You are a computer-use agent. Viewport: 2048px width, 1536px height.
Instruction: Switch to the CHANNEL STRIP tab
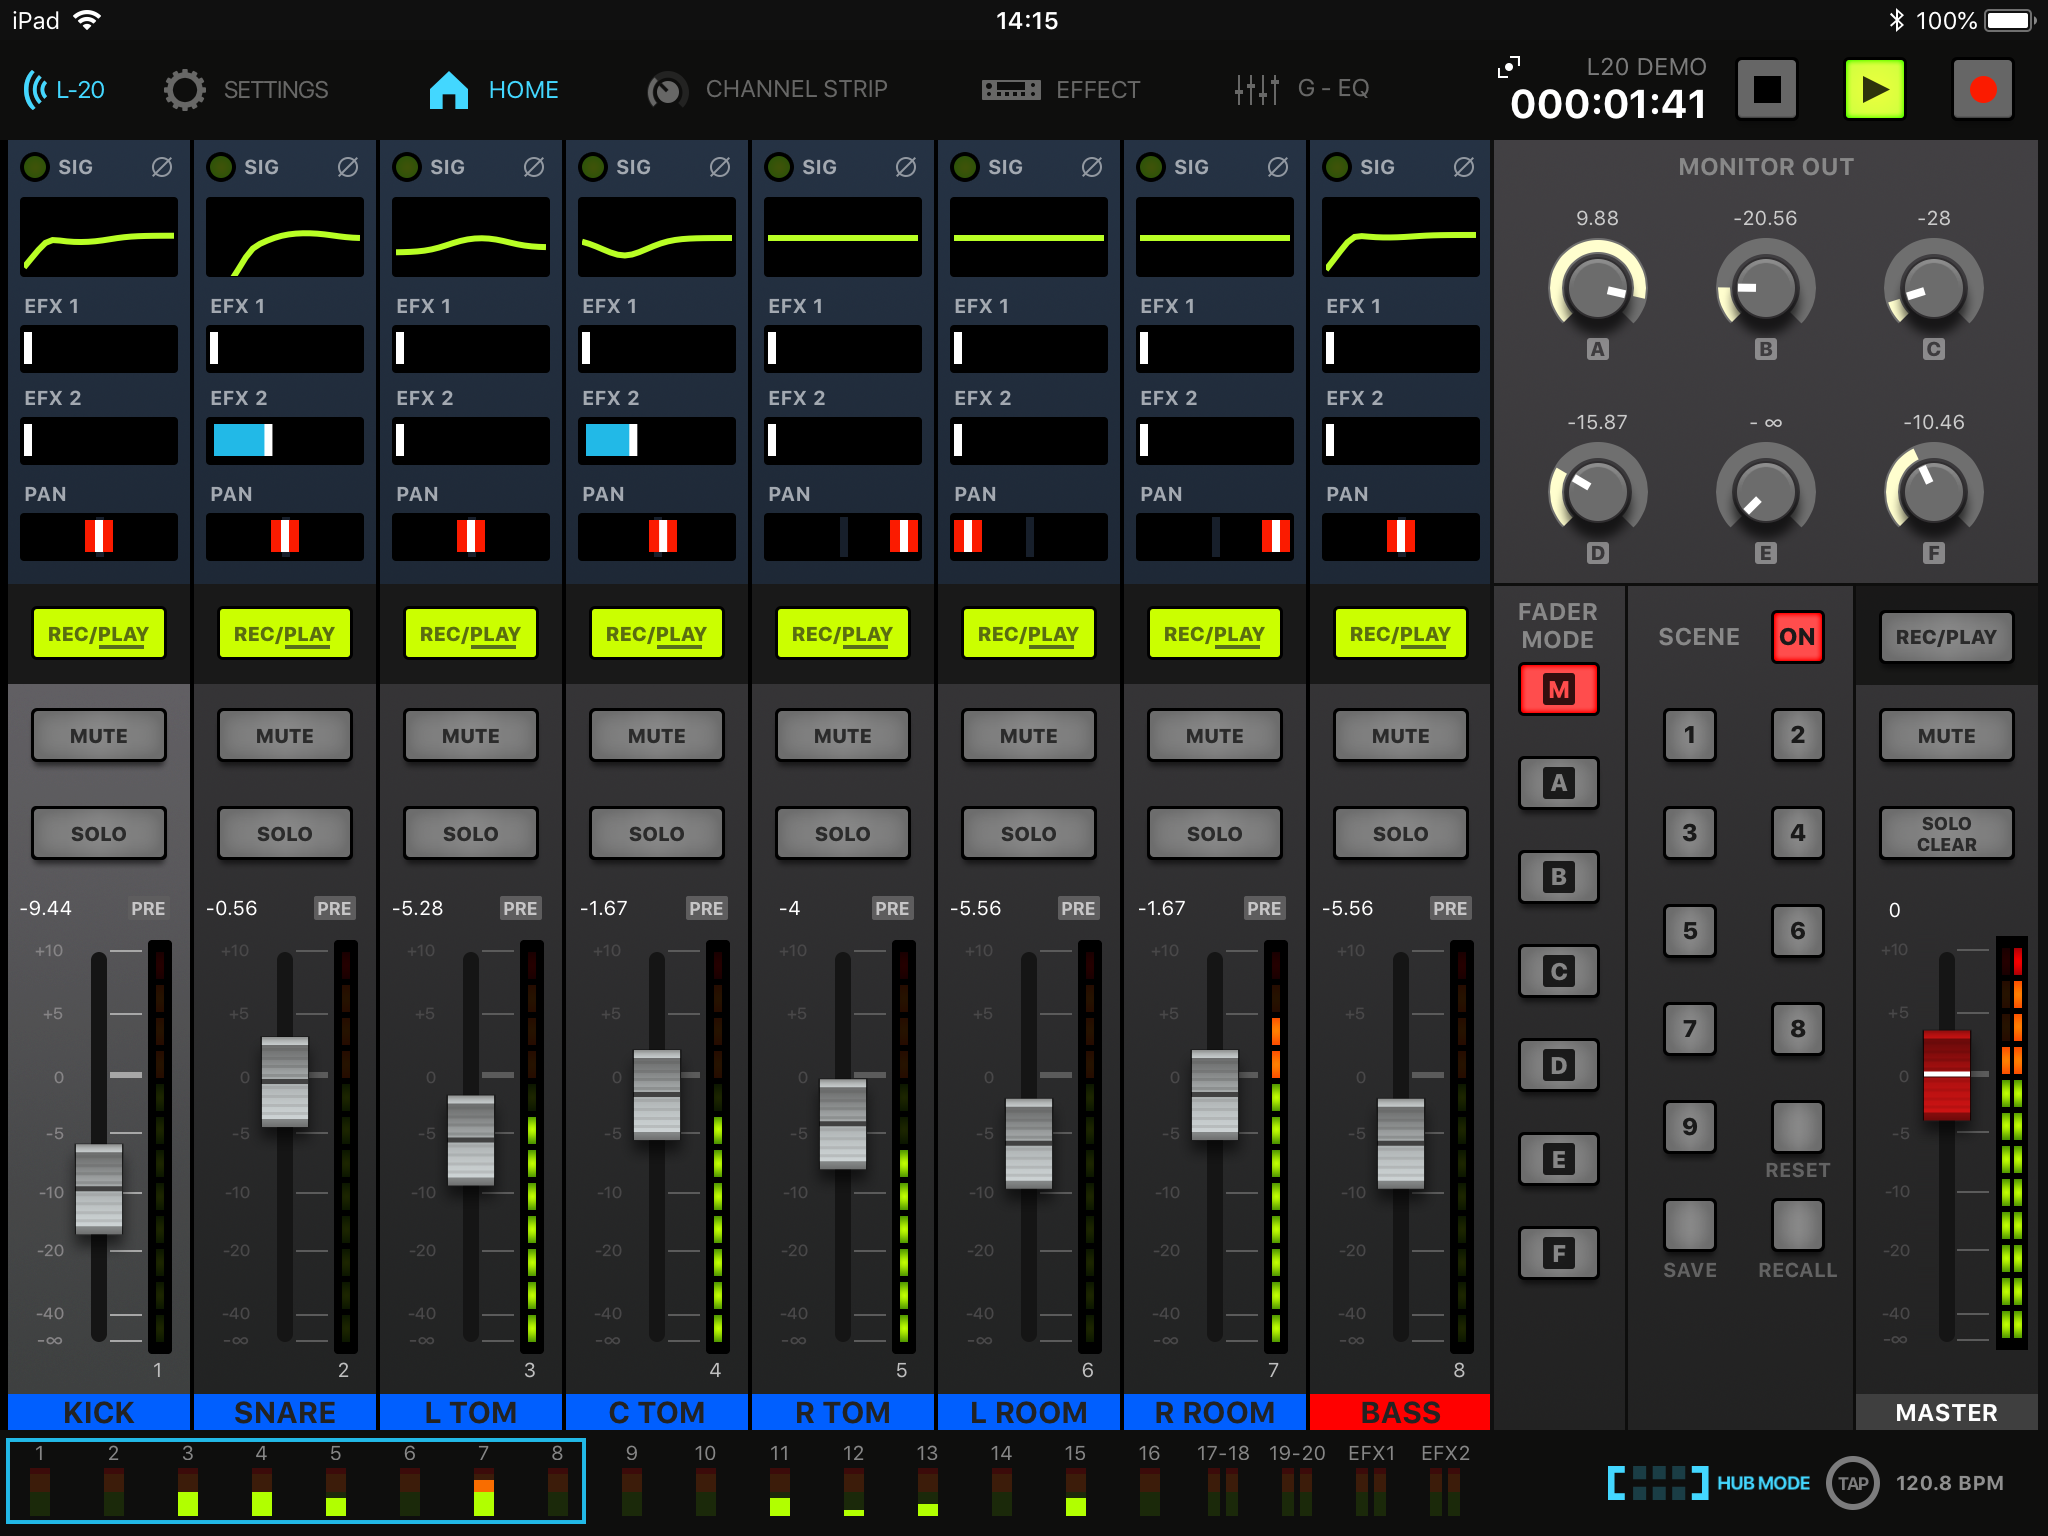[767, 90]
